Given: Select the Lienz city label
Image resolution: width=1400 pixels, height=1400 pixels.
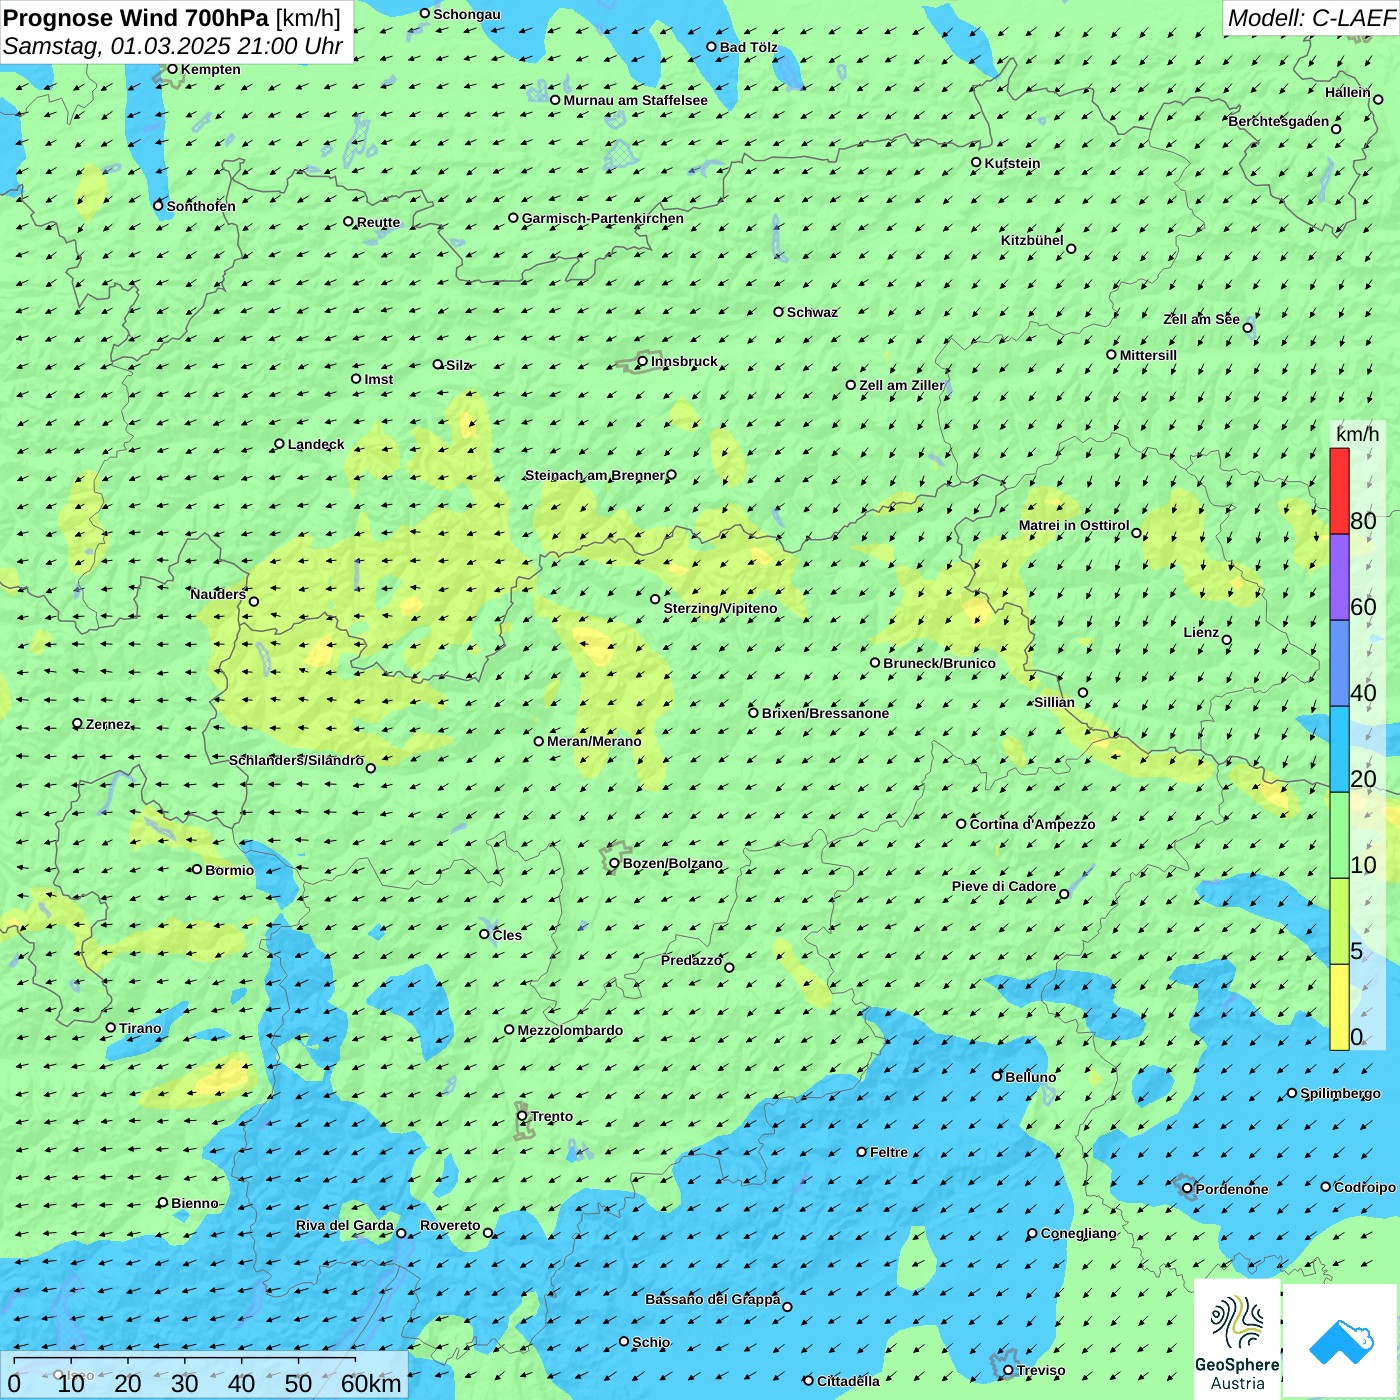Looking at the screenshot, I should point(1201,632).
